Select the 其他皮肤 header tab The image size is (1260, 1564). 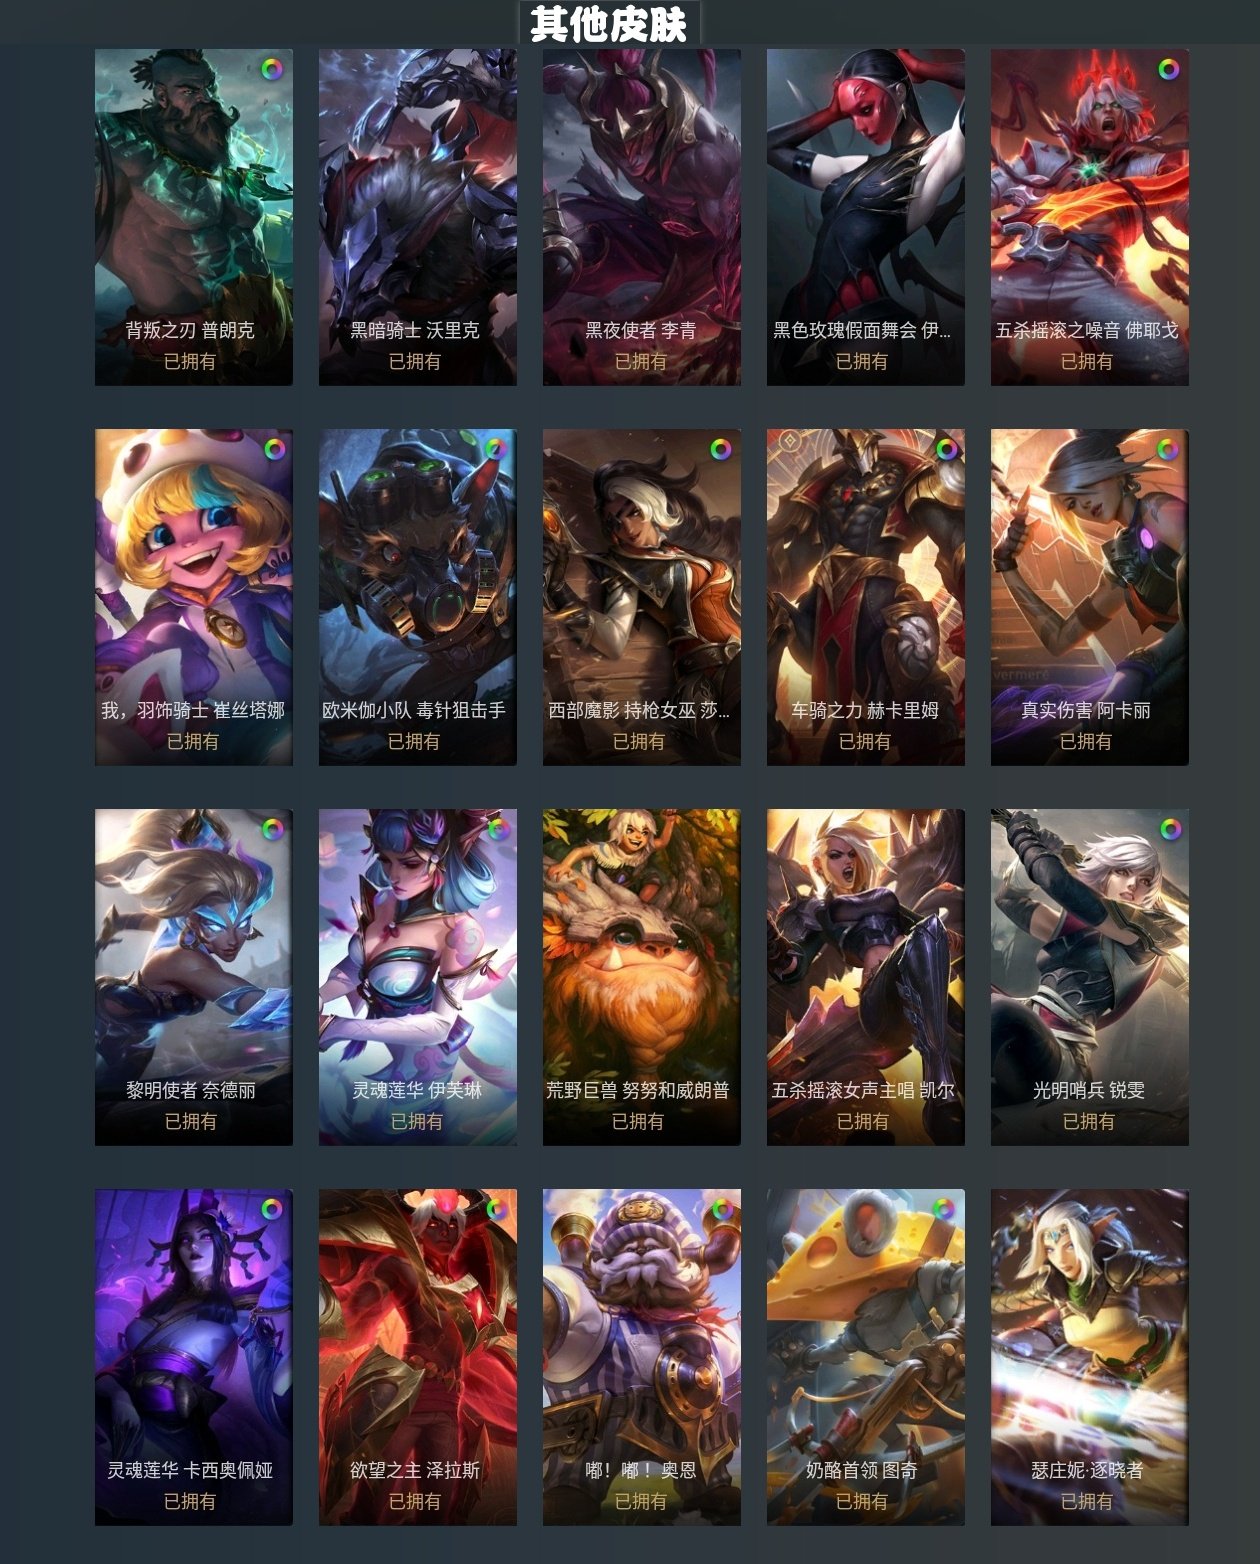(609, 24)
